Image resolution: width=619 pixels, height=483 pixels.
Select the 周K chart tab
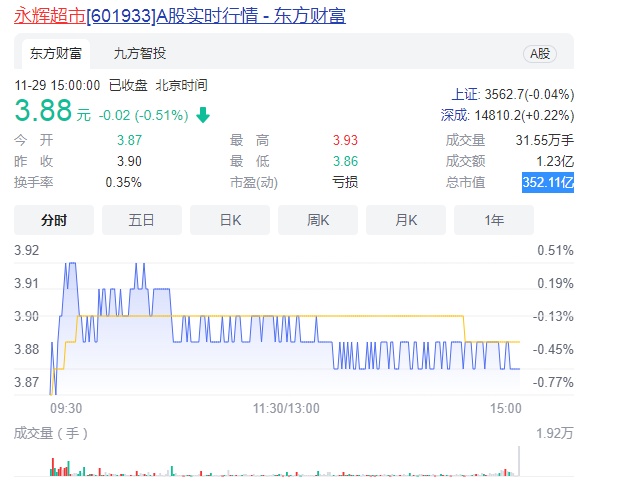click(318, 220)
